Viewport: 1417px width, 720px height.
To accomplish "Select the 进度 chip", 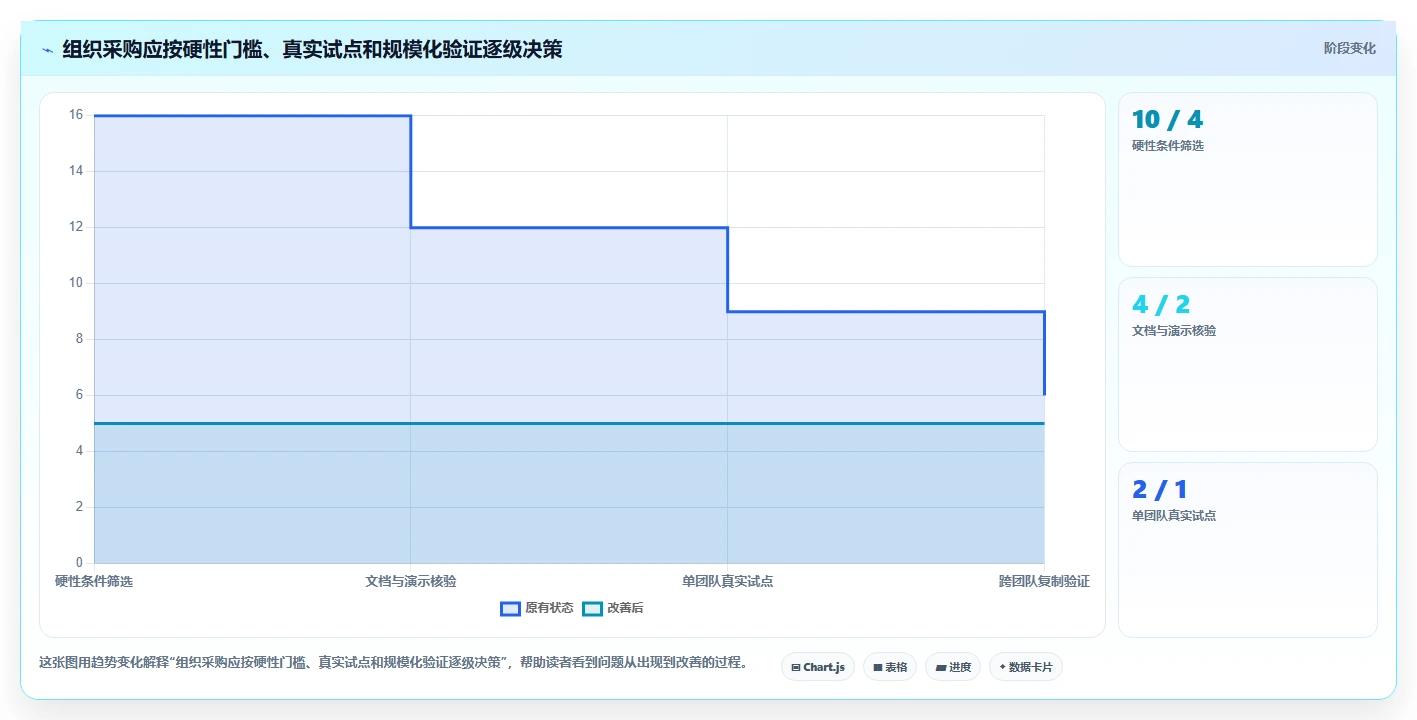I will click(x=953, y=667).
